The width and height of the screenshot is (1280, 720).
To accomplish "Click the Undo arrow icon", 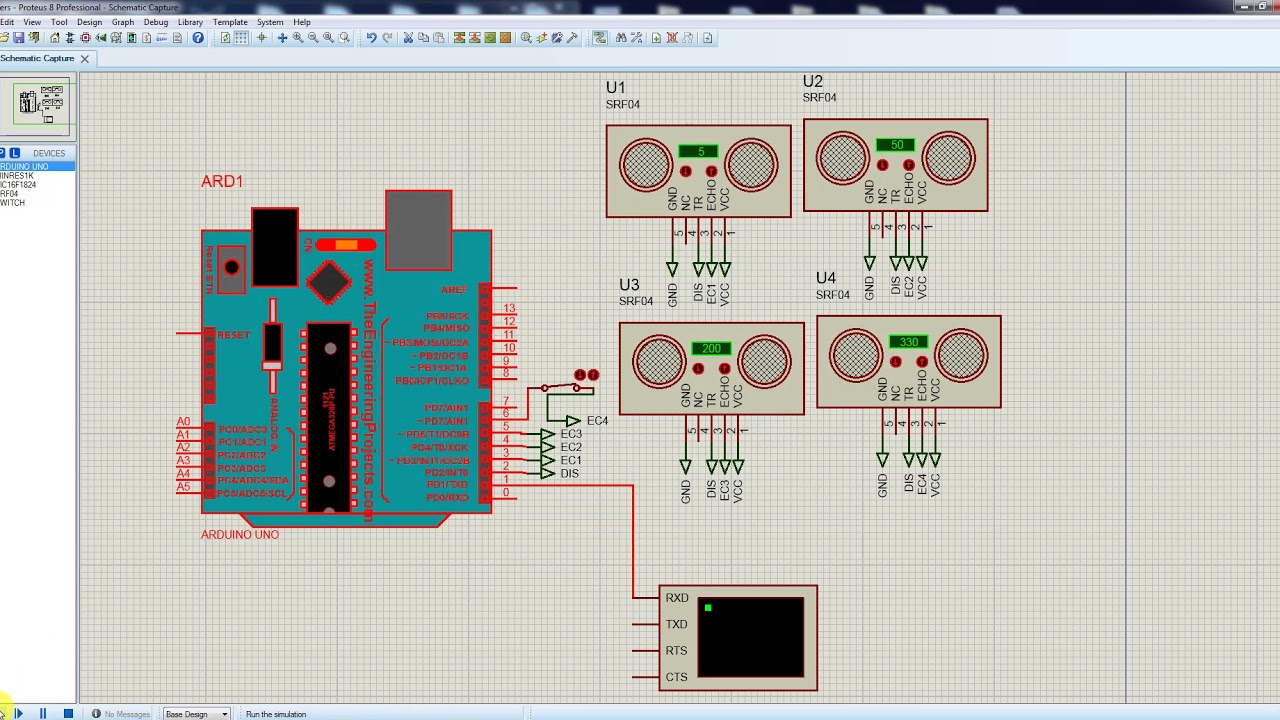I will [x=371, y=38].
